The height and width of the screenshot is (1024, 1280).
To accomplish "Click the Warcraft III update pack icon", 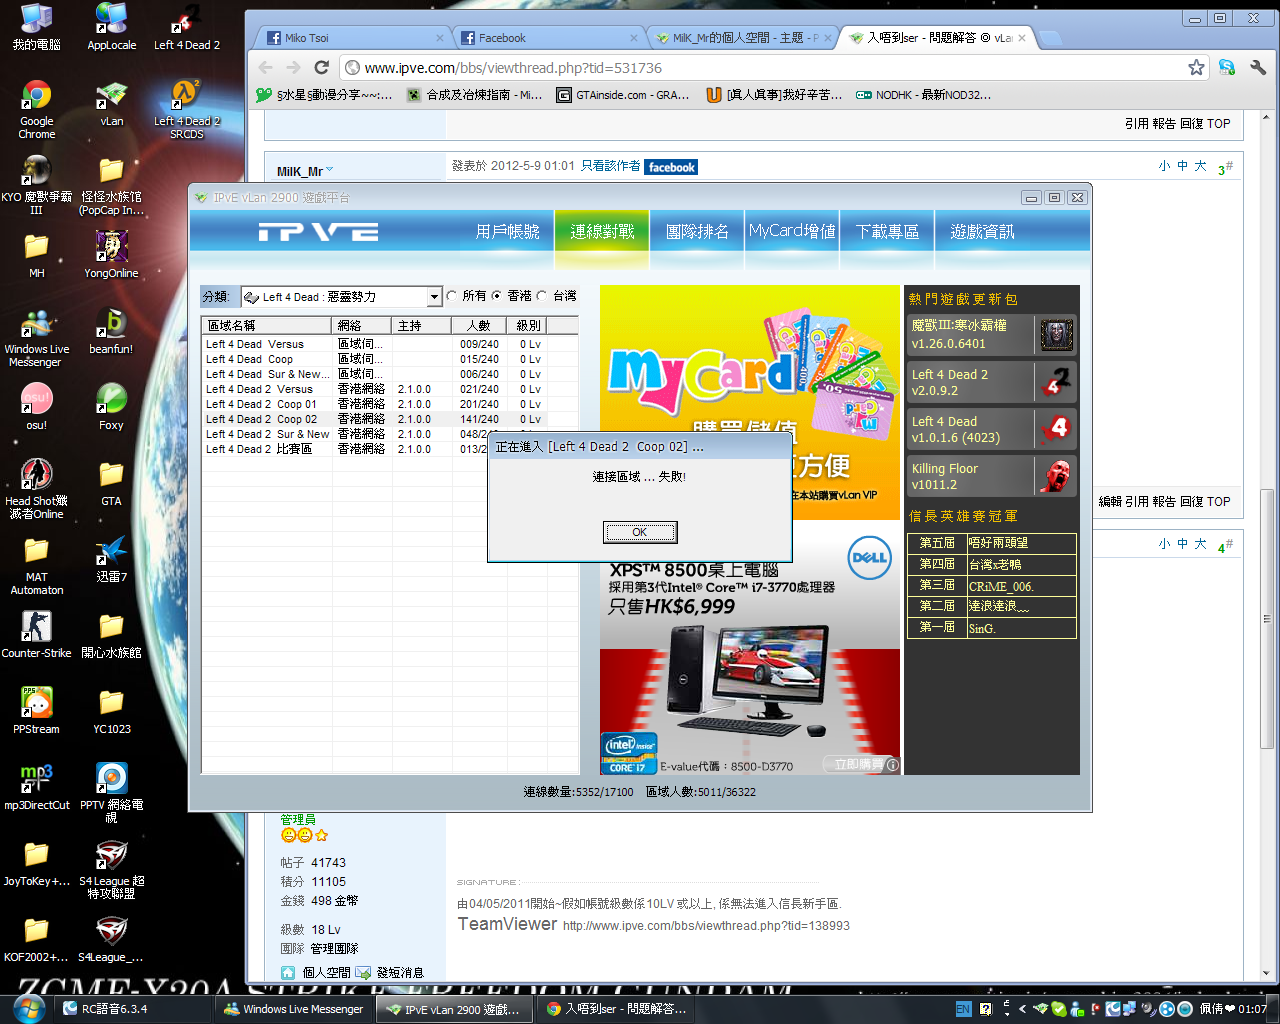I will [x=1056, y=335].
